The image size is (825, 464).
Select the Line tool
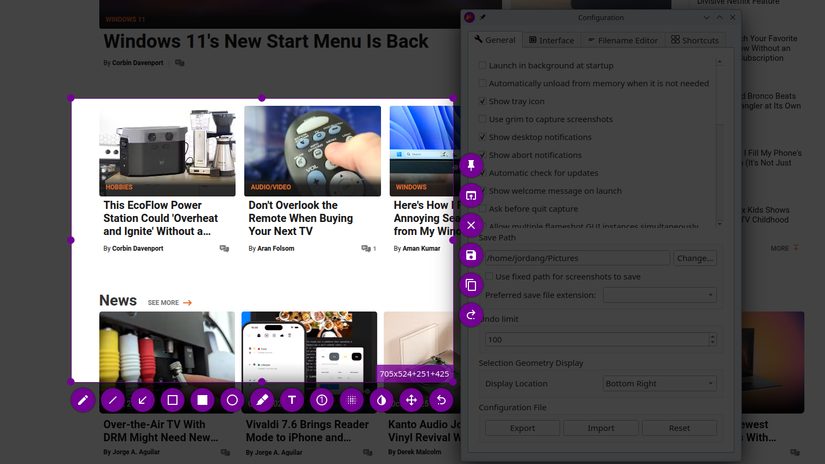click(x=113, y=400)
